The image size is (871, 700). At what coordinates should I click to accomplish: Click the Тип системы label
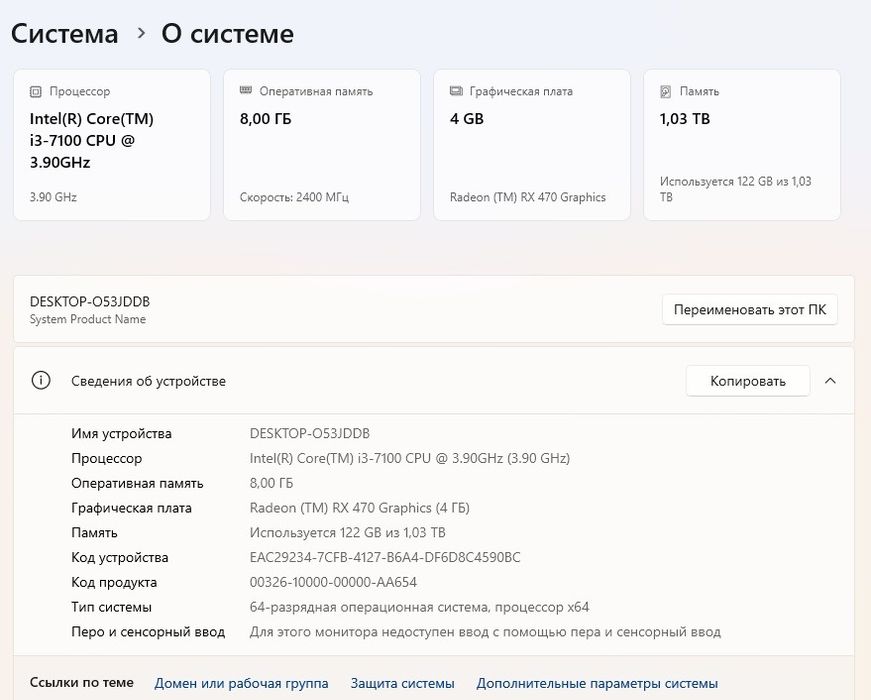tap(111, 607)
